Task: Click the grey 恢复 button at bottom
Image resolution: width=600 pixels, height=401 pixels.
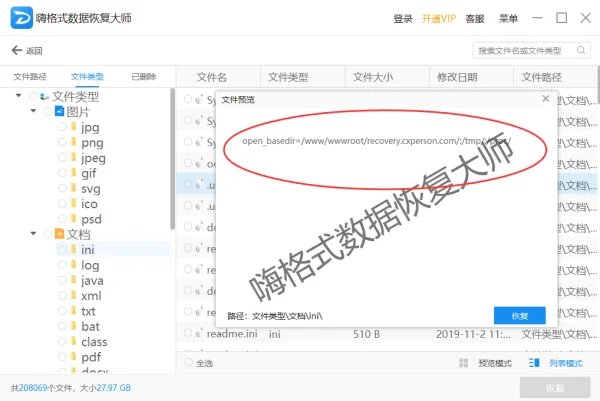Action: 554,388
